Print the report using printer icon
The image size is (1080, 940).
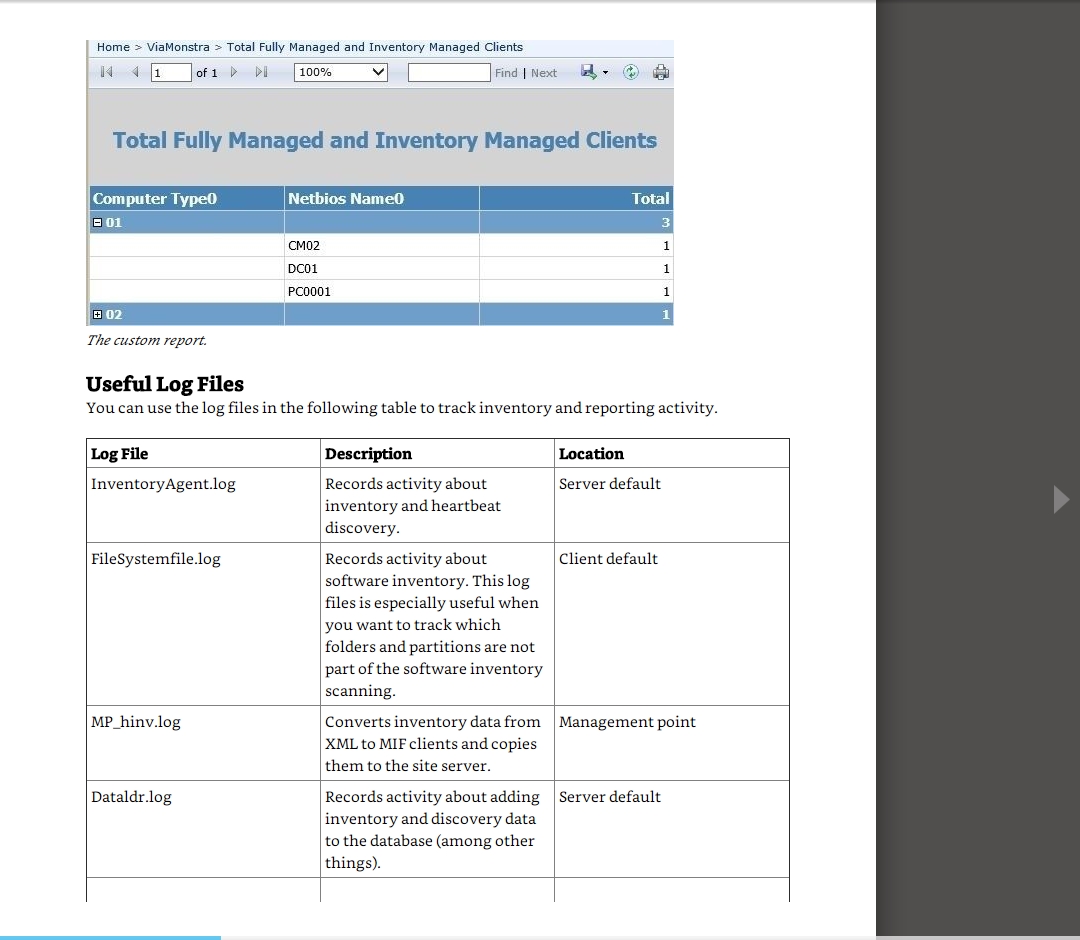[x=660, y=72]
